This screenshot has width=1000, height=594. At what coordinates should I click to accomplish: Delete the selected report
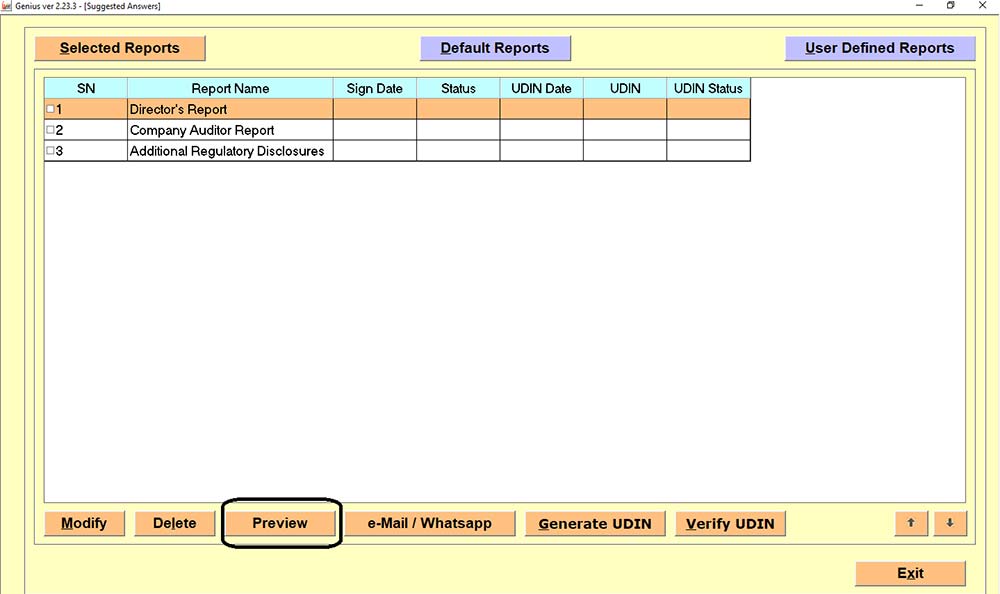pos(174,523)
